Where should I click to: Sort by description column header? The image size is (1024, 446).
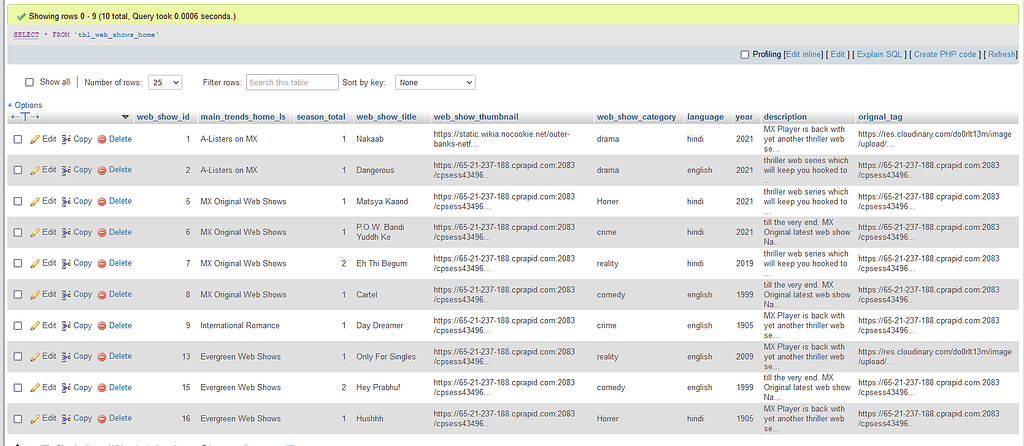click(785, 117)
